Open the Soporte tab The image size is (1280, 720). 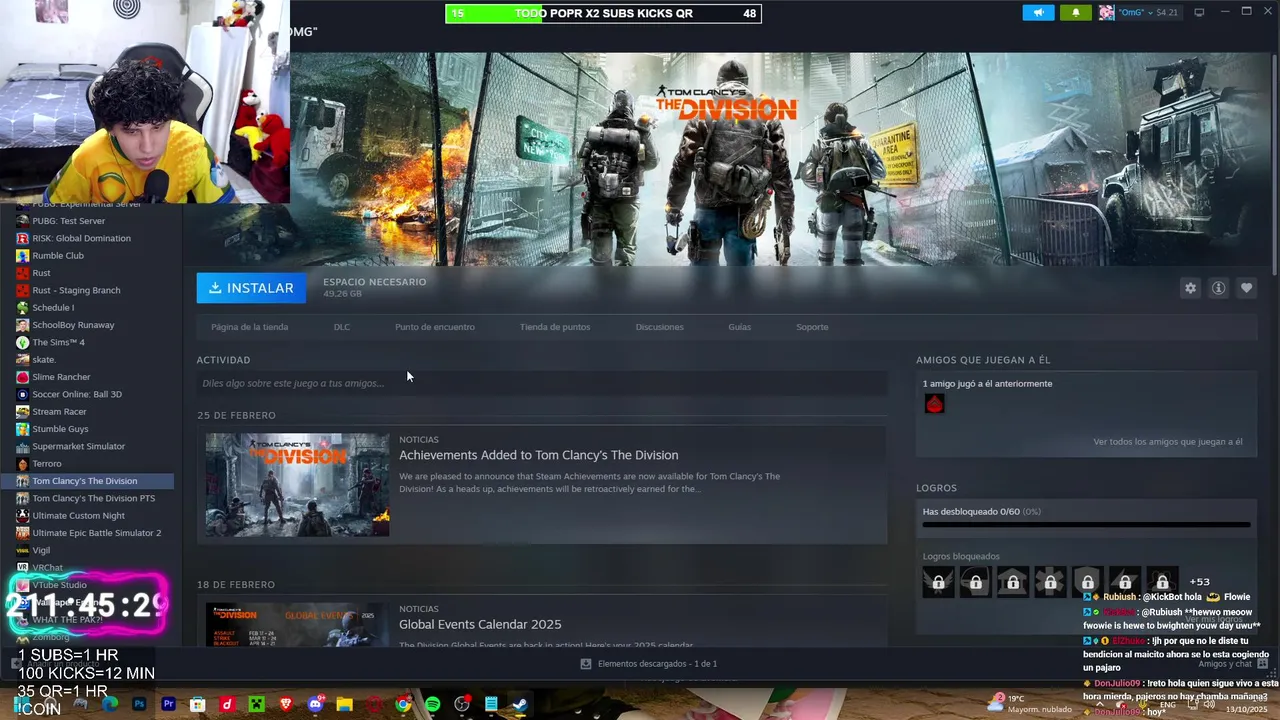click(x=812, y=327)
